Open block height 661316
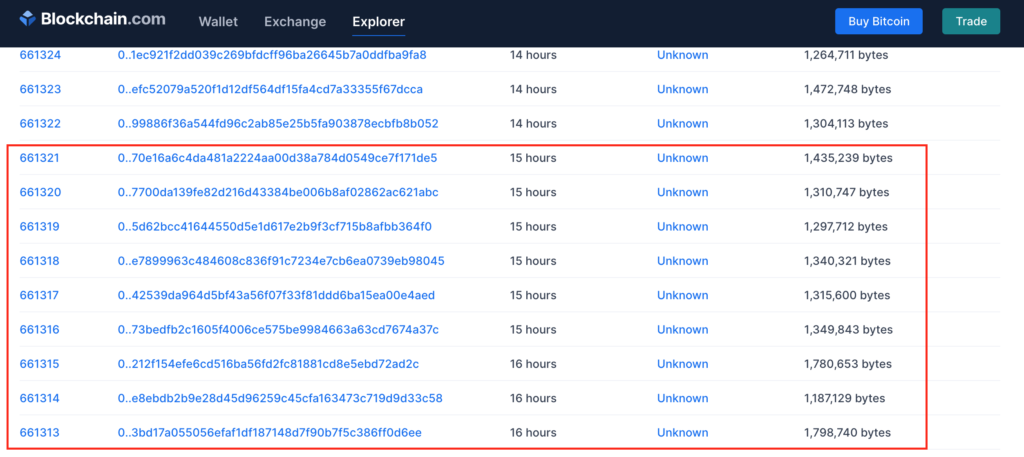The image size is (1024, 457). pos(40,330)
